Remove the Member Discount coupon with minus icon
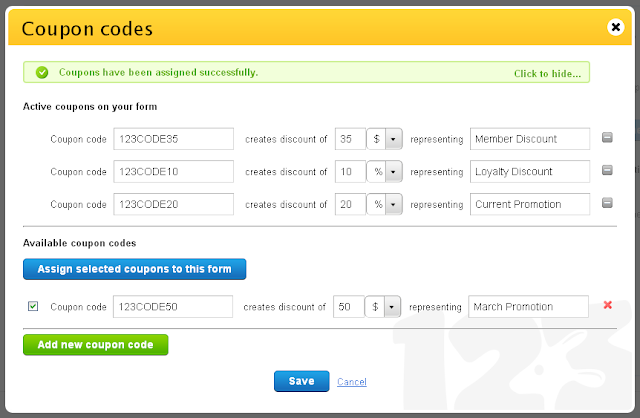640x418 pixels. [607, 138]
